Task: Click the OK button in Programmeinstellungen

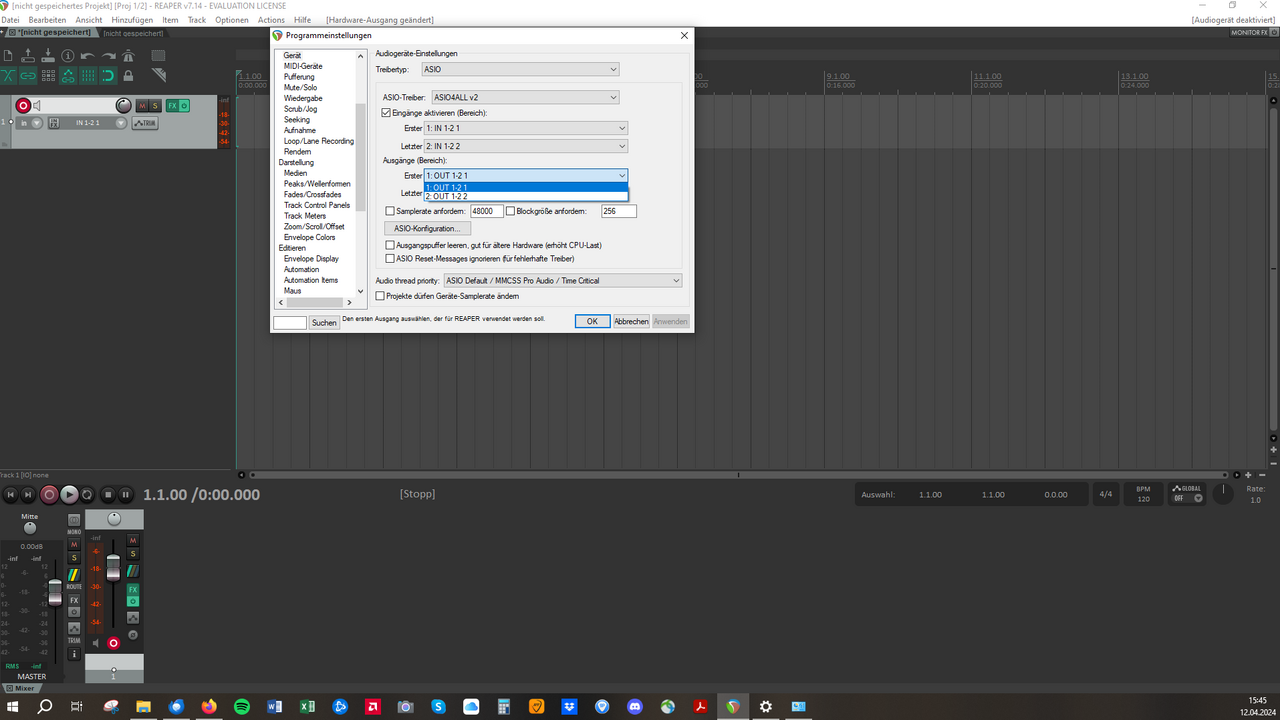Action: pyautogui.click(x=592, y=321)
